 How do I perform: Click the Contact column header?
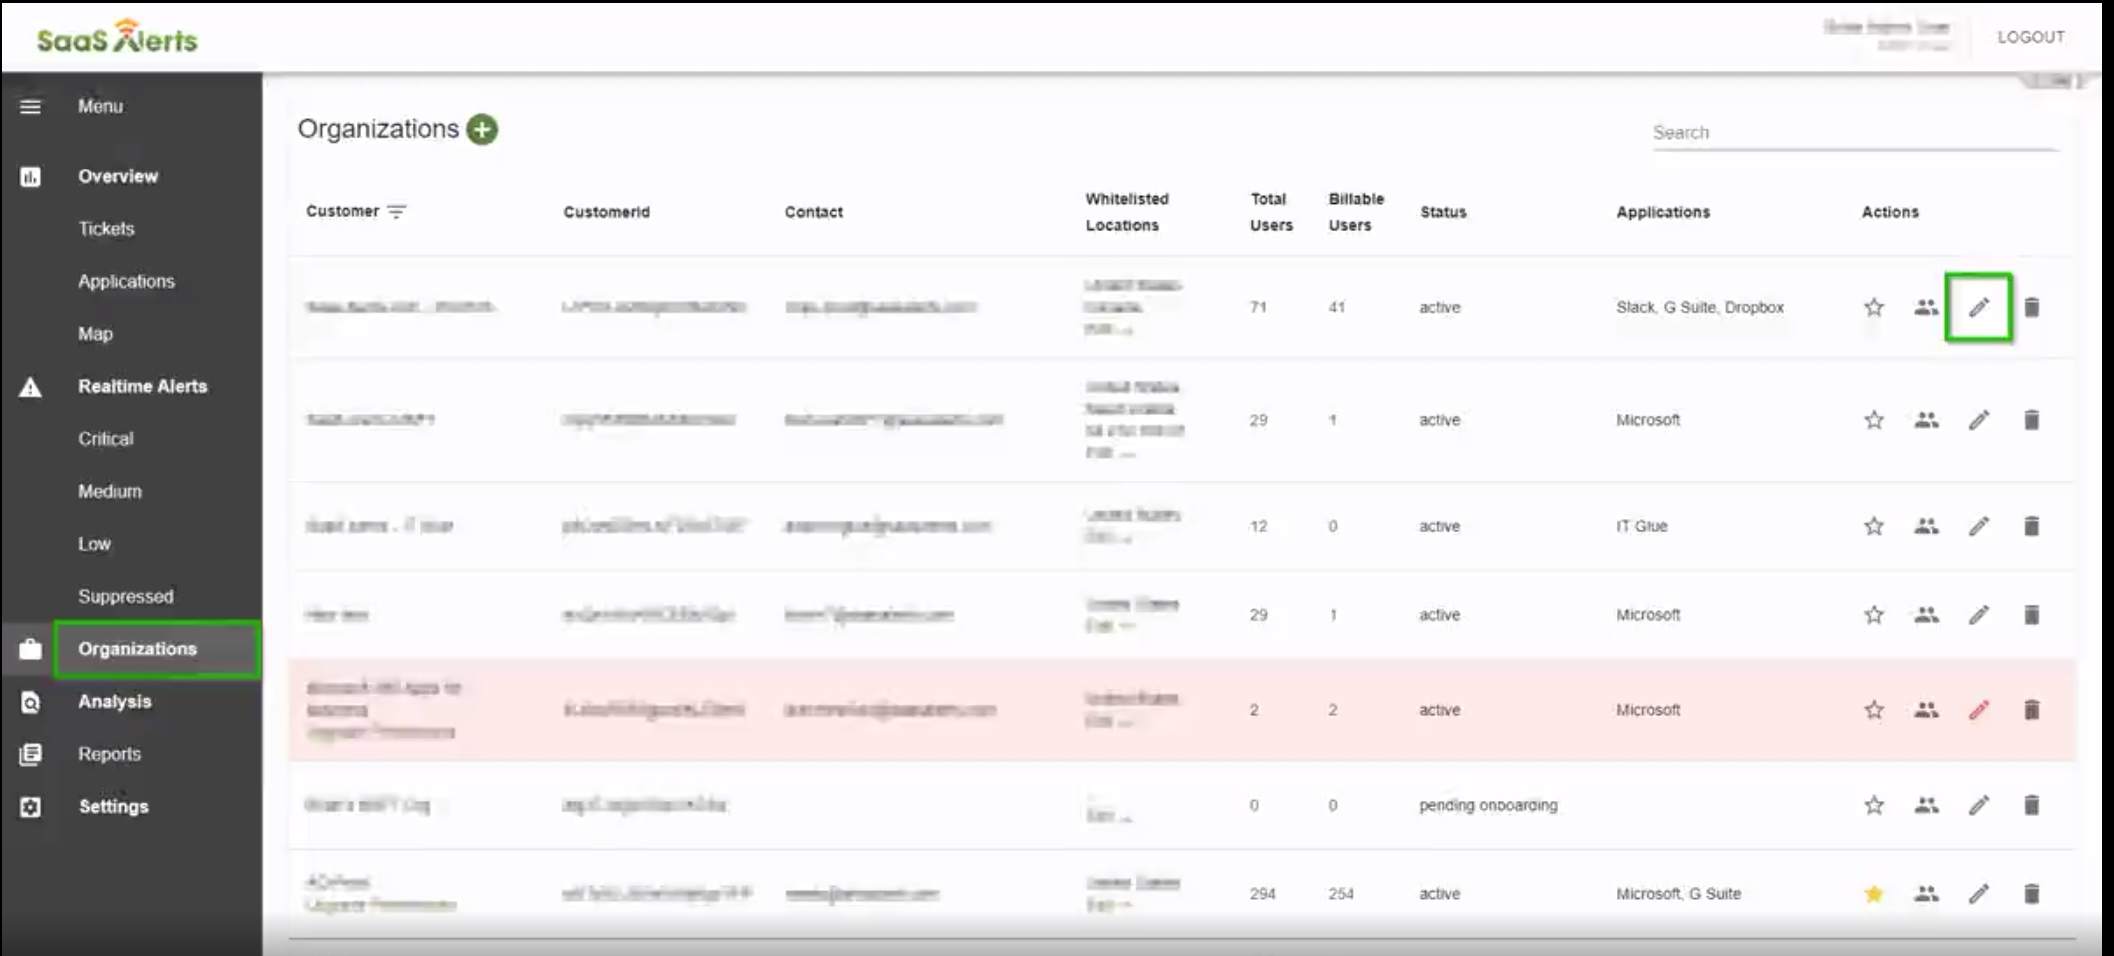coord(813,212)
